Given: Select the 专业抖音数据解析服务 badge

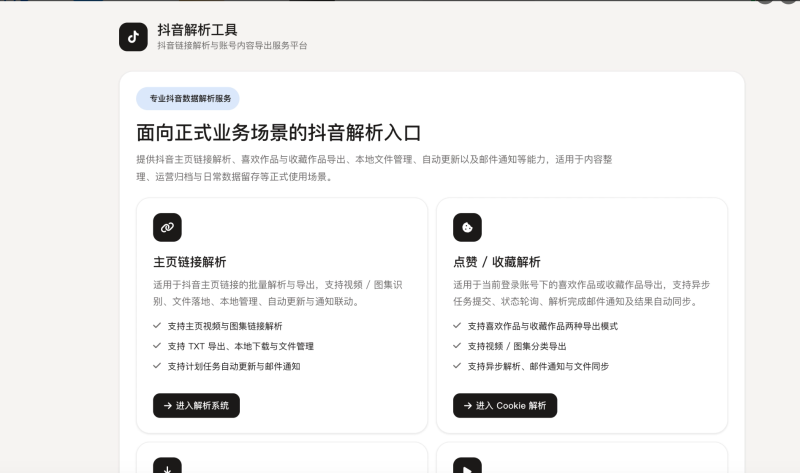Looking at the screenshot, I should (x=188, y=98).
